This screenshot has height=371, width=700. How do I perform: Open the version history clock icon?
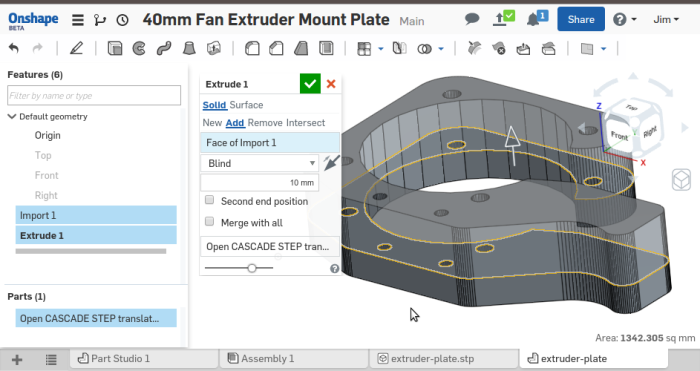(122, 20)
